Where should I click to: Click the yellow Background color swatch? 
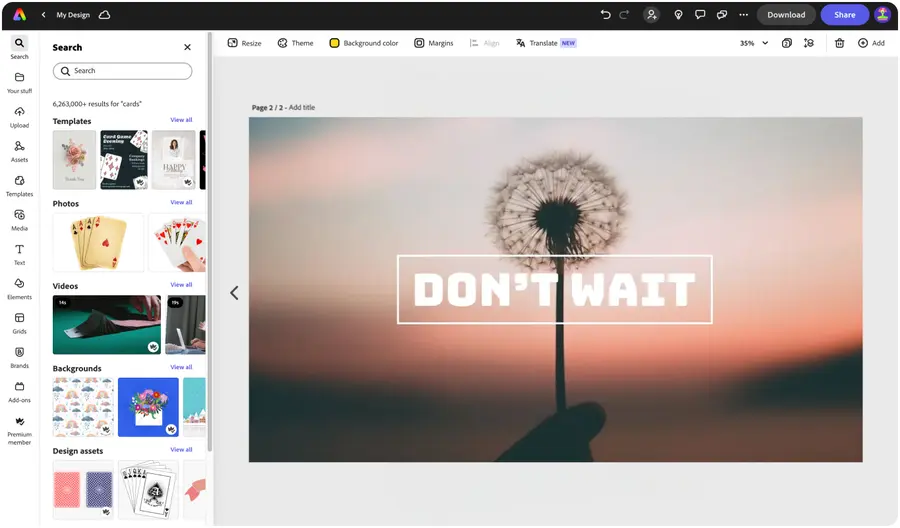335,43
